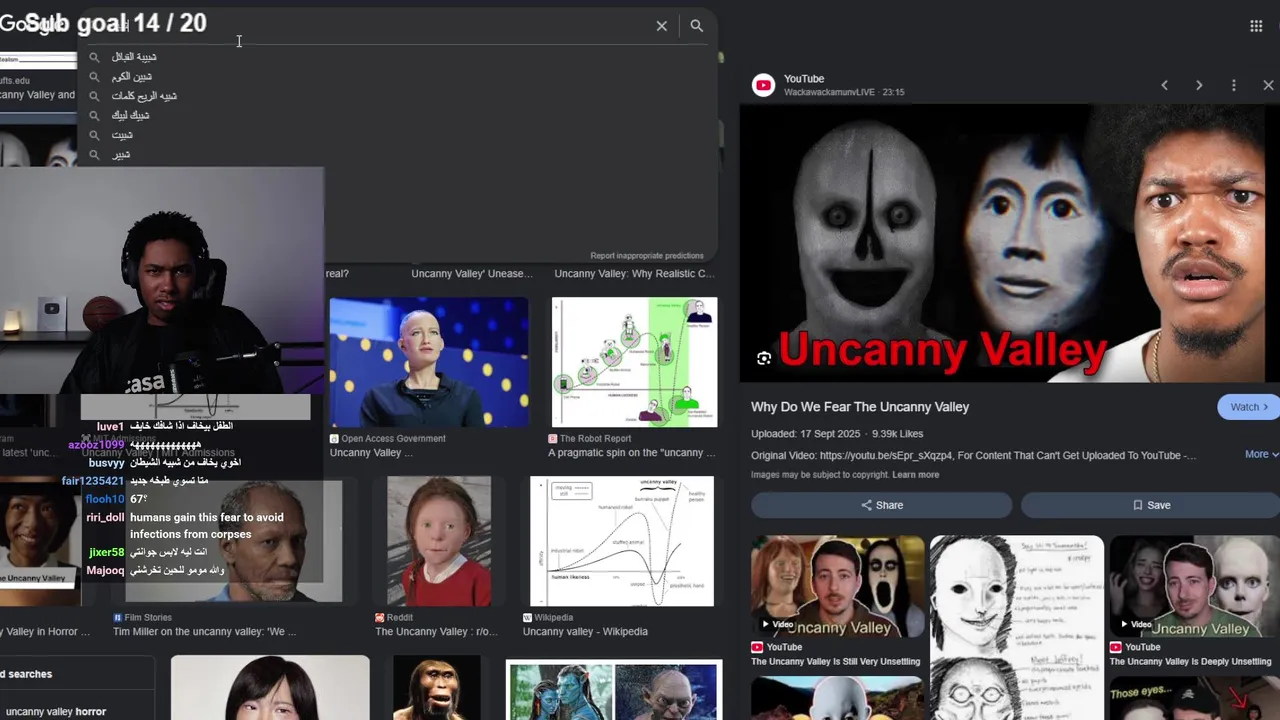Select suggestion "شبيبة القبائل"
The width and height of the screenshot is (1280, 720).
click(x=134, y=57)
